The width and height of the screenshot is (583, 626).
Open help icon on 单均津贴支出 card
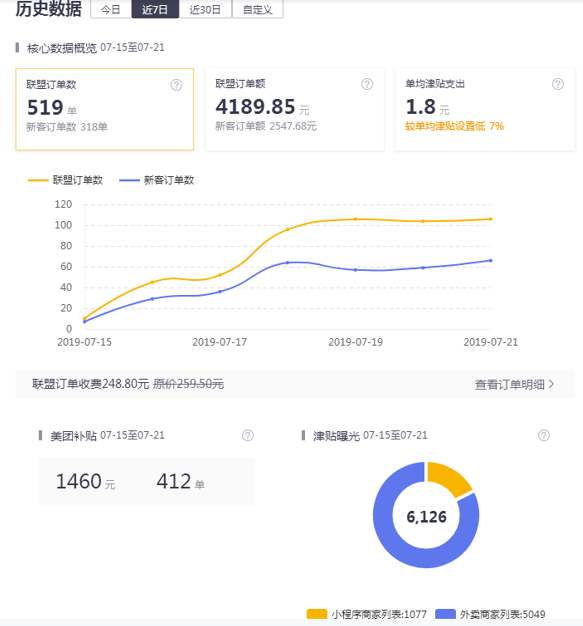point(558,84)
